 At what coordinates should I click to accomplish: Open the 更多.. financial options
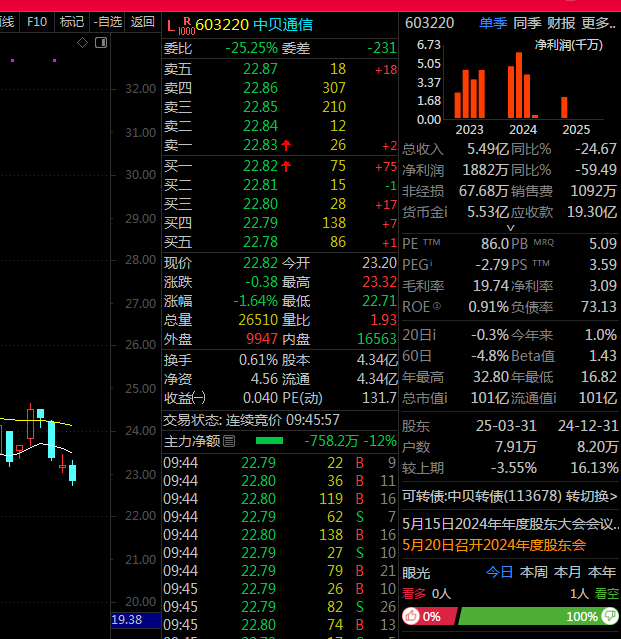pyautogui.click(x=598, y=23)
